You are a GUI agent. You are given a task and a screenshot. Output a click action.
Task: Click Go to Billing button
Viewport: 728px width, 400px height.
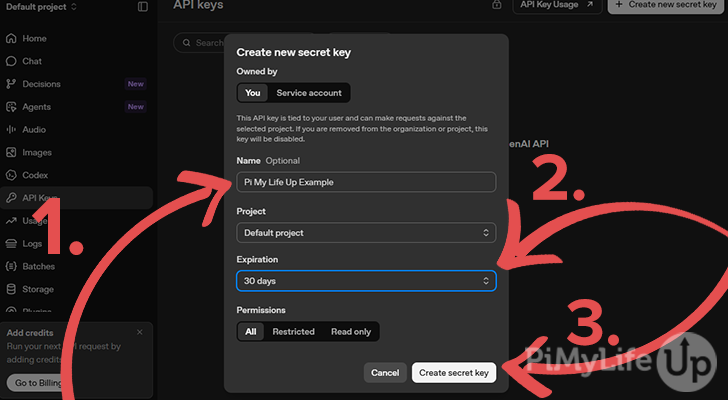click(x=36, y=383)
